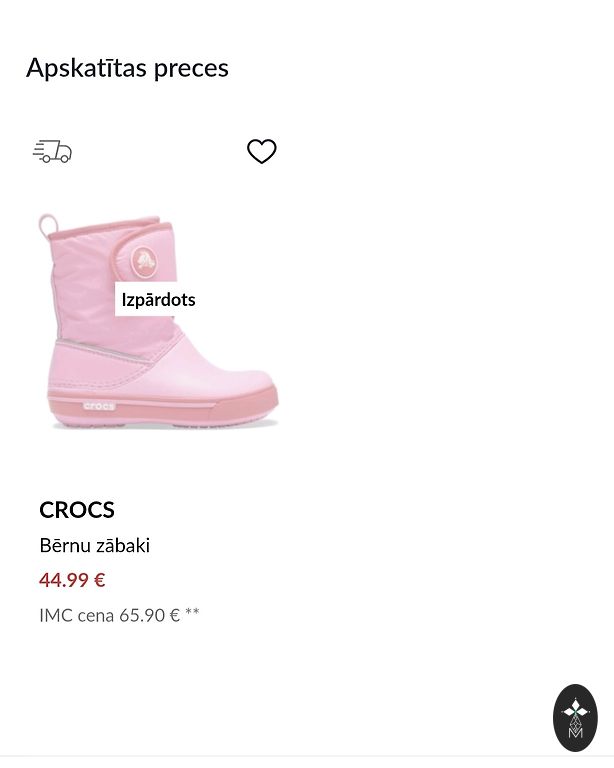Click the pull loop on the boot
This screenshot has width=614, height=768.
pos(46,225)
